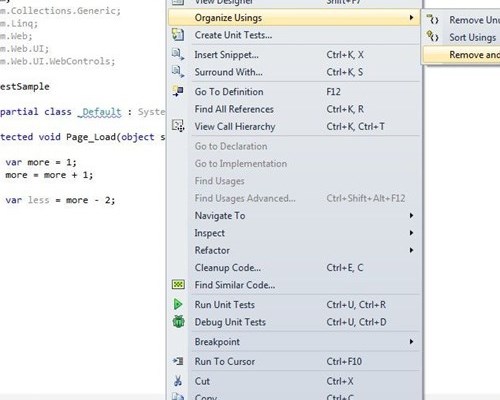Screen dimensions: 500x400
Task: Click the grayed Find Usages Advanced... entry
Action: 294,198
